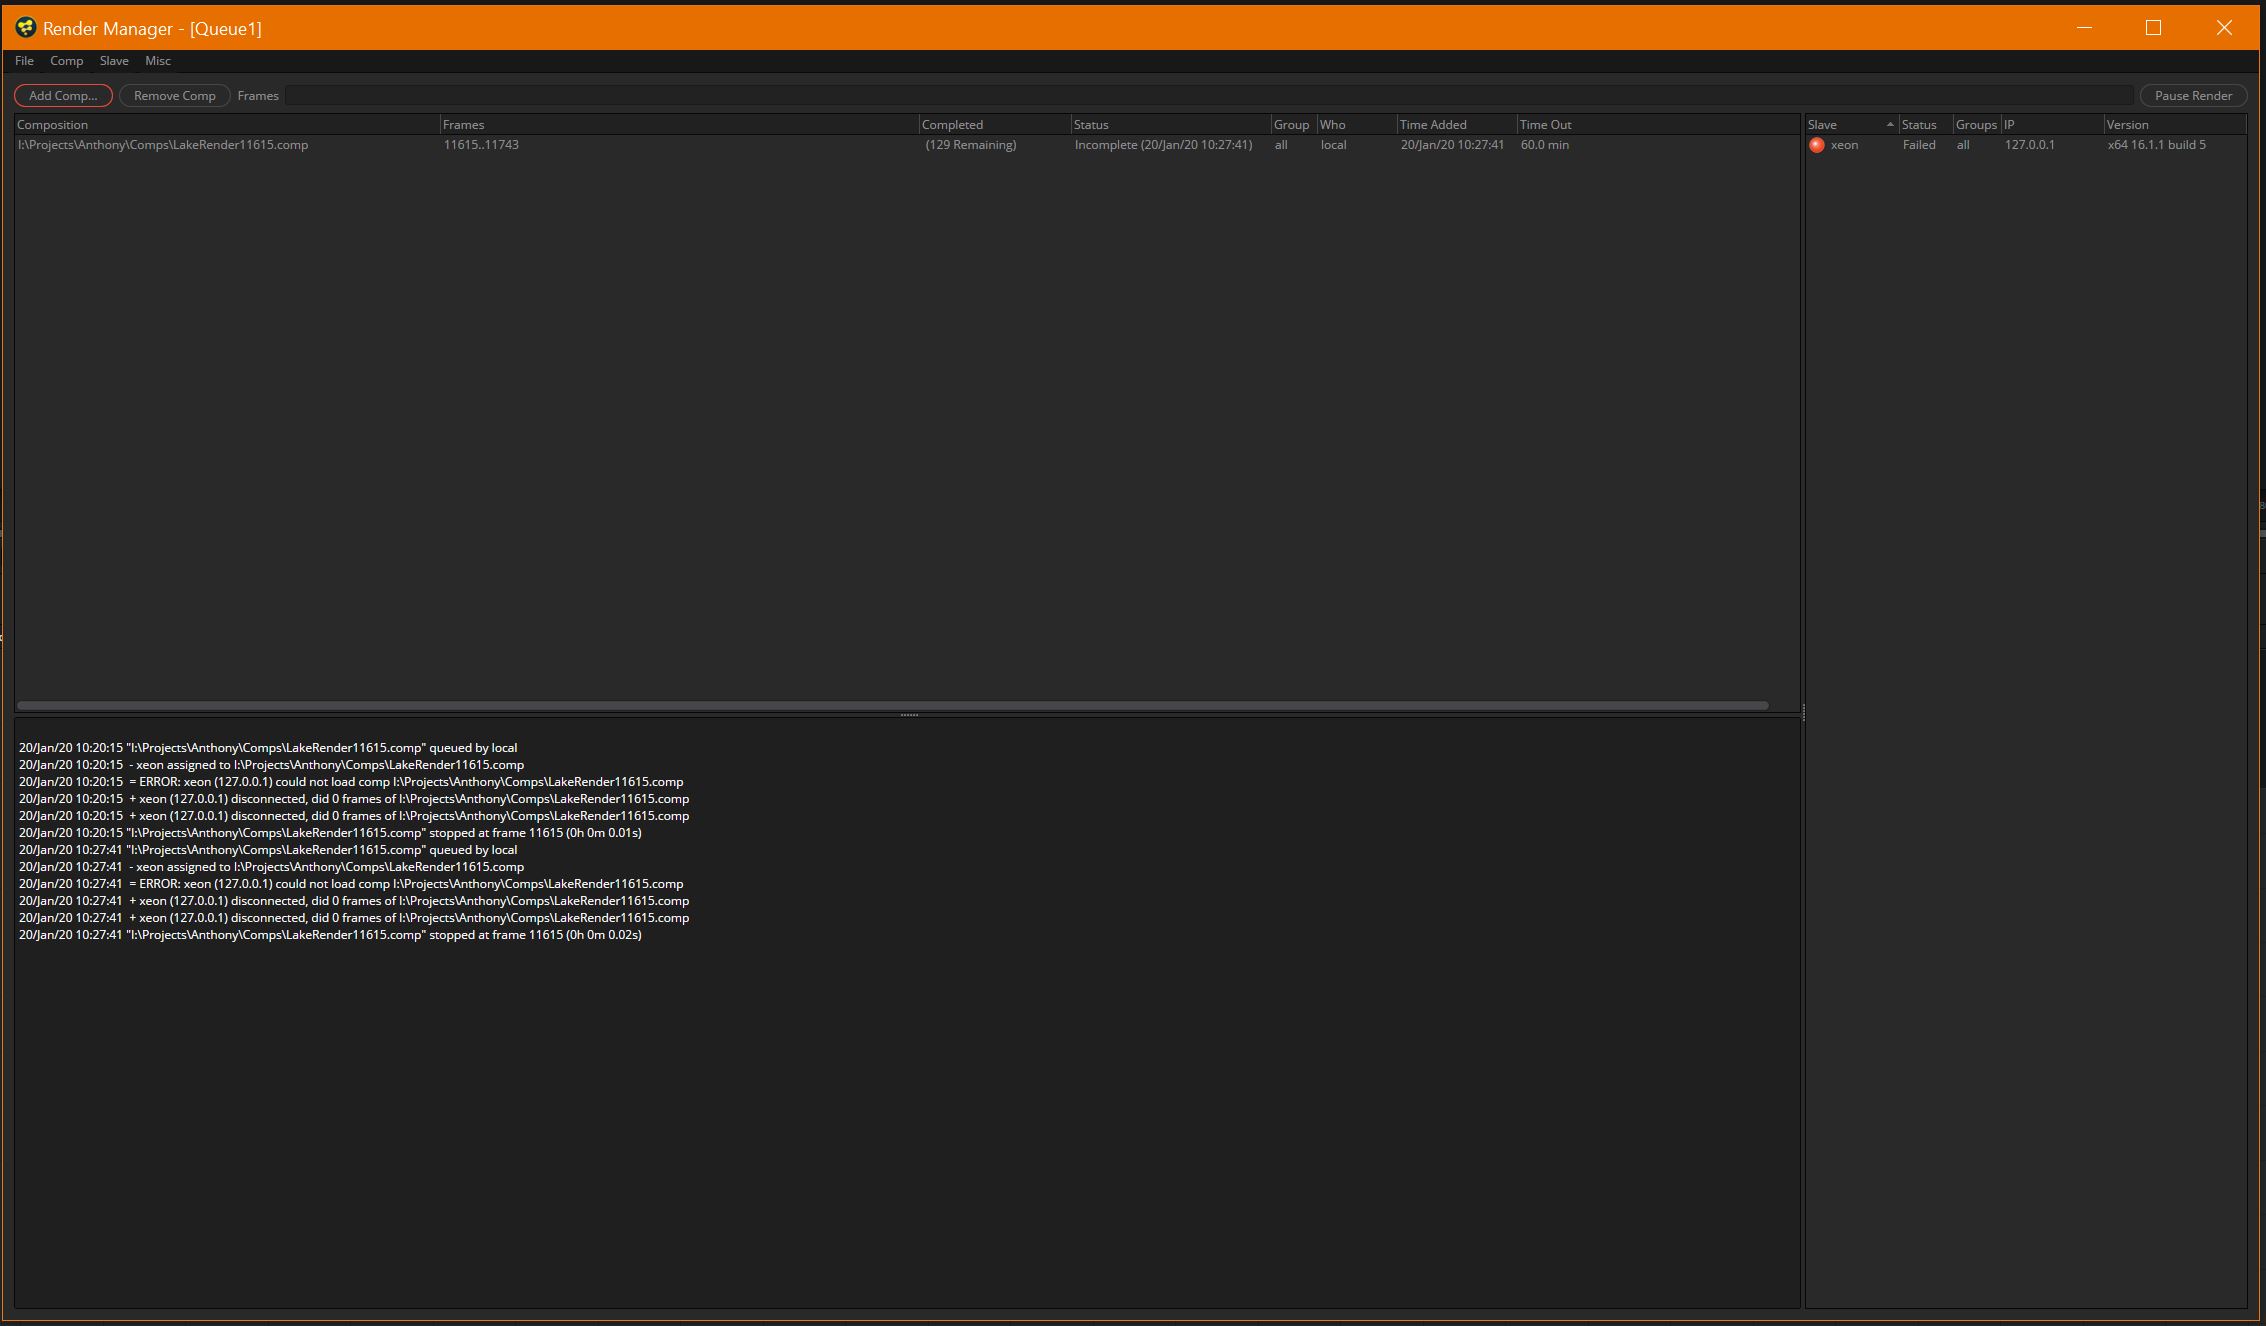The height and width of the screenshot is (1326, 2266).
Task: Click the 60.0 min time out cell
Action: [1544, 145]
